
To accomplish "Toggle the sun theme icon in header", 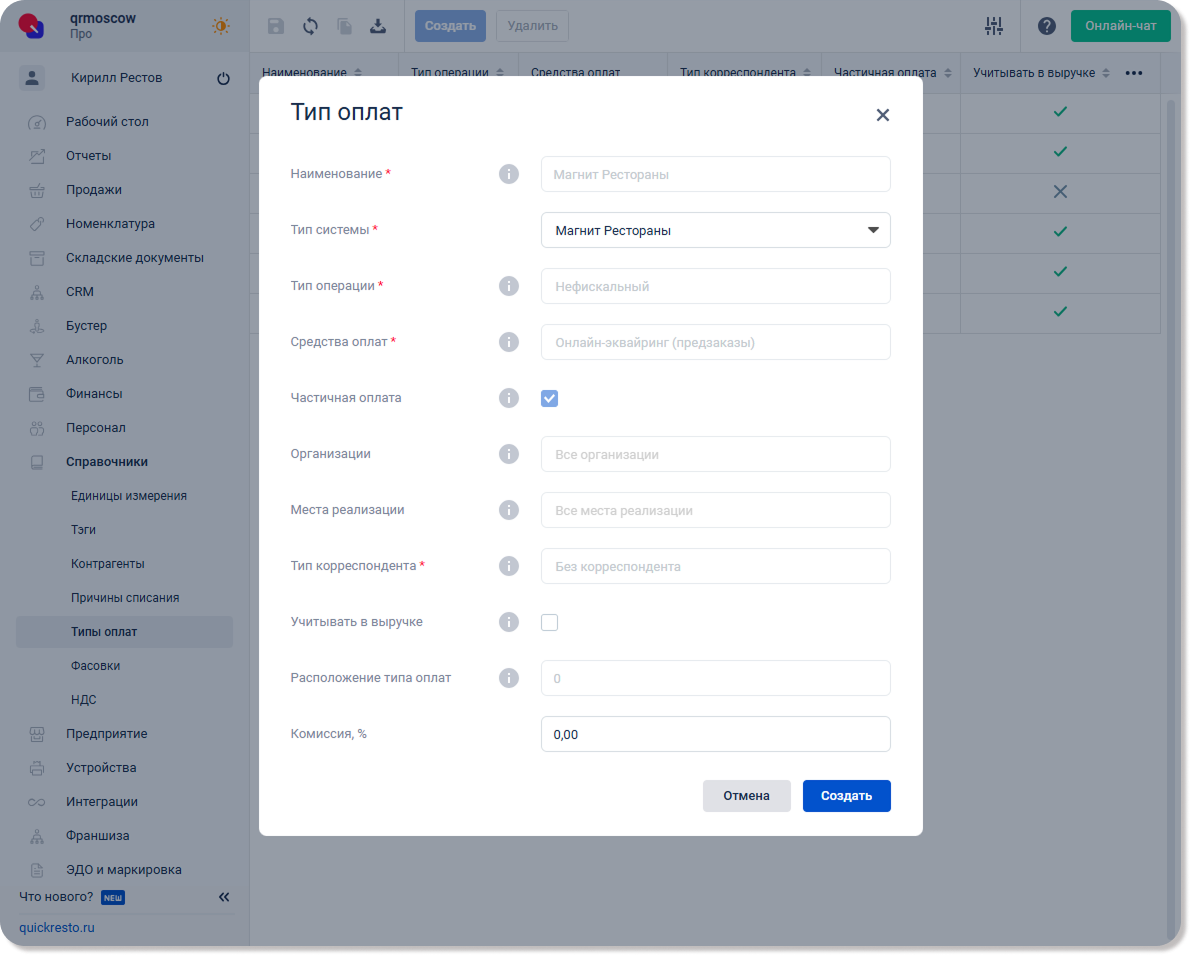I will tap(221, 26).
